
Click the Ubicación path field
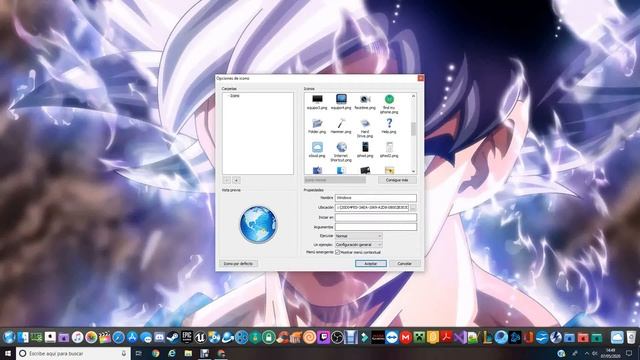[x=372, y=207]
